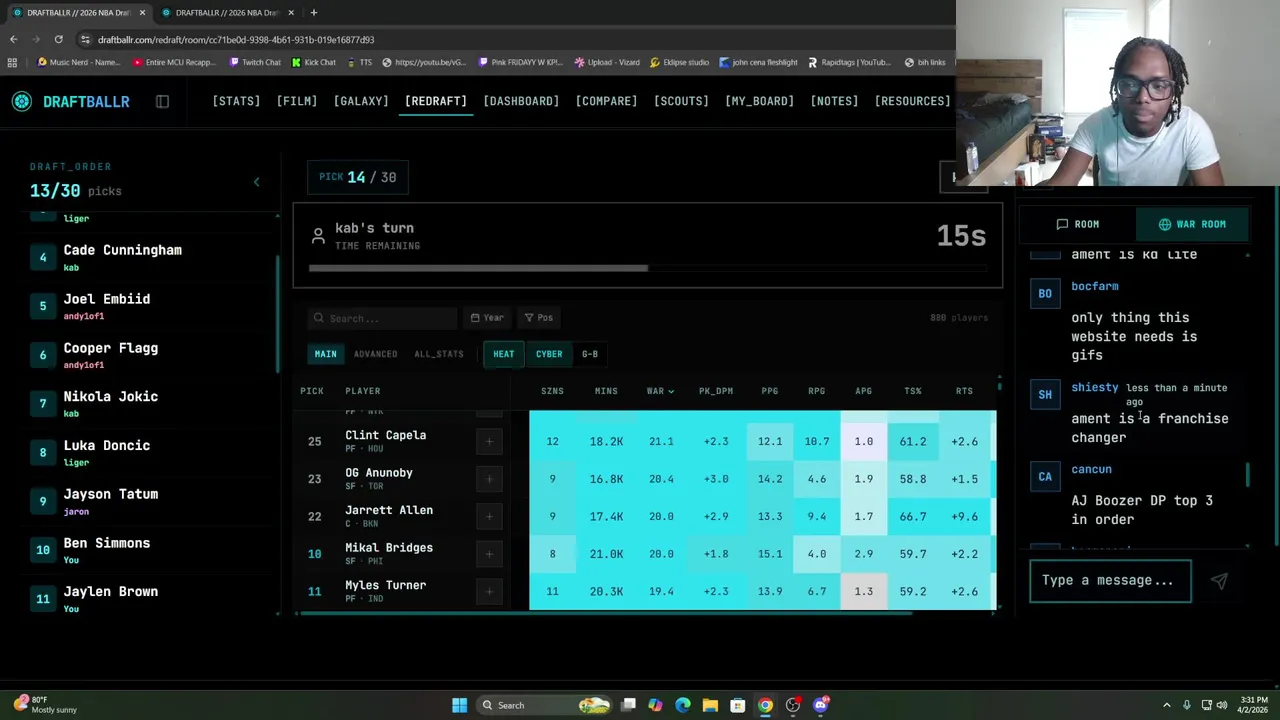1280x720 pixels.
Task: Sort by WAR column header
Action: coord(660,391)
